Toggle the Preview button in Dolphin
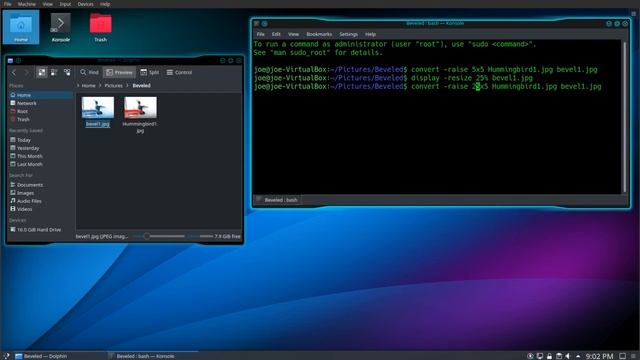 coord(120,72)
